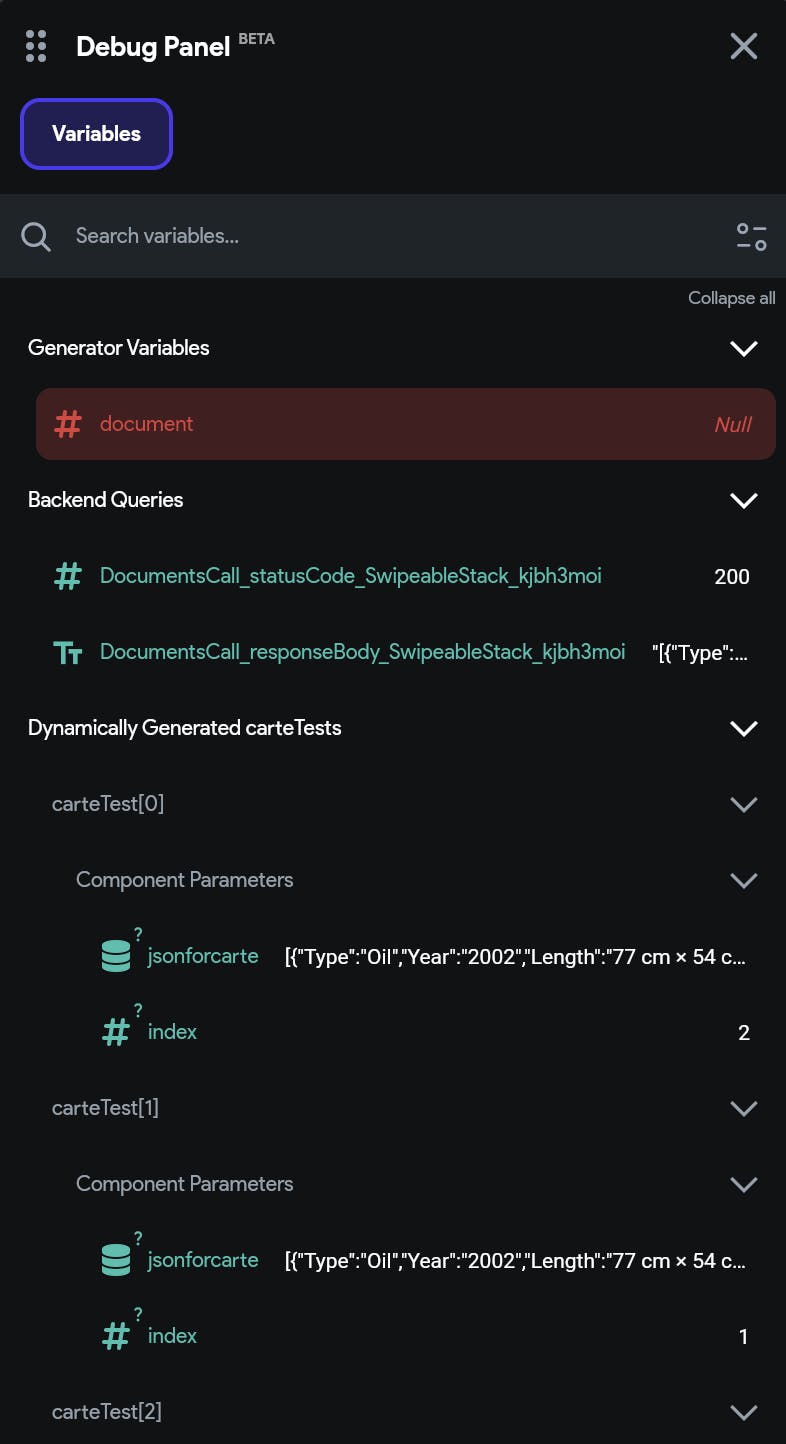The image size is (786, 1444).
Task: Collapse Dynamically Generated carteTests section
Action: [744, 728]
